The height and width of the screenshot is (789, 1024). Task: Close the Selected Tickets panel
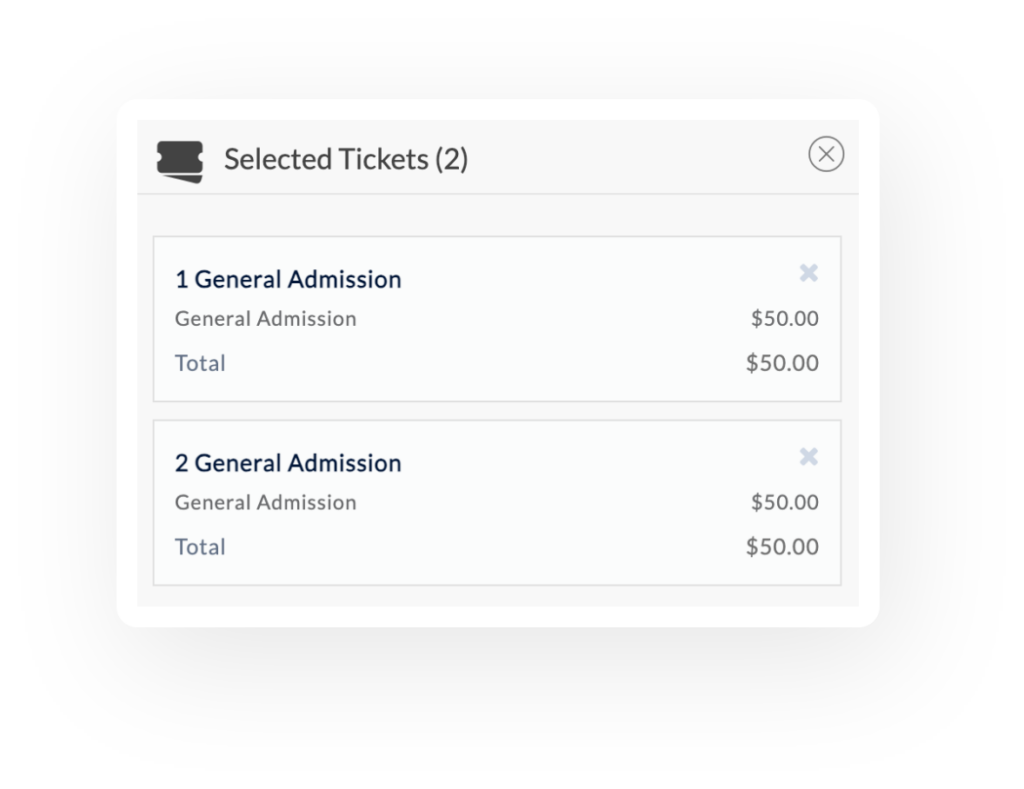(826, 154)
